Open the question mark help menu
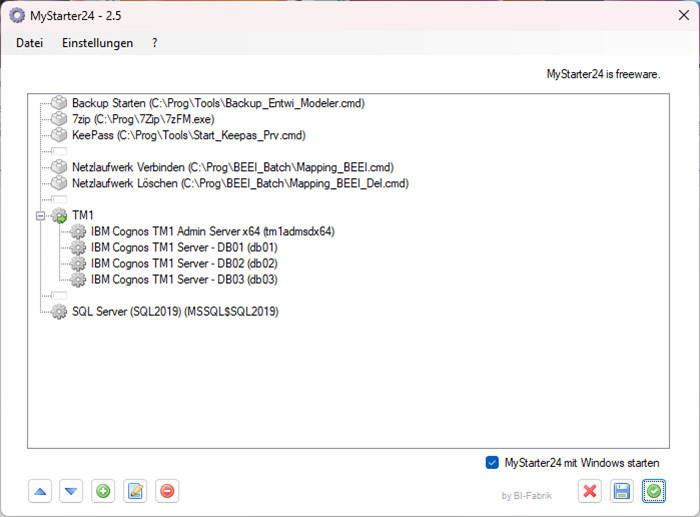This screenshot has width=700, height=517. pyautogui.click(x=154, y=43)
